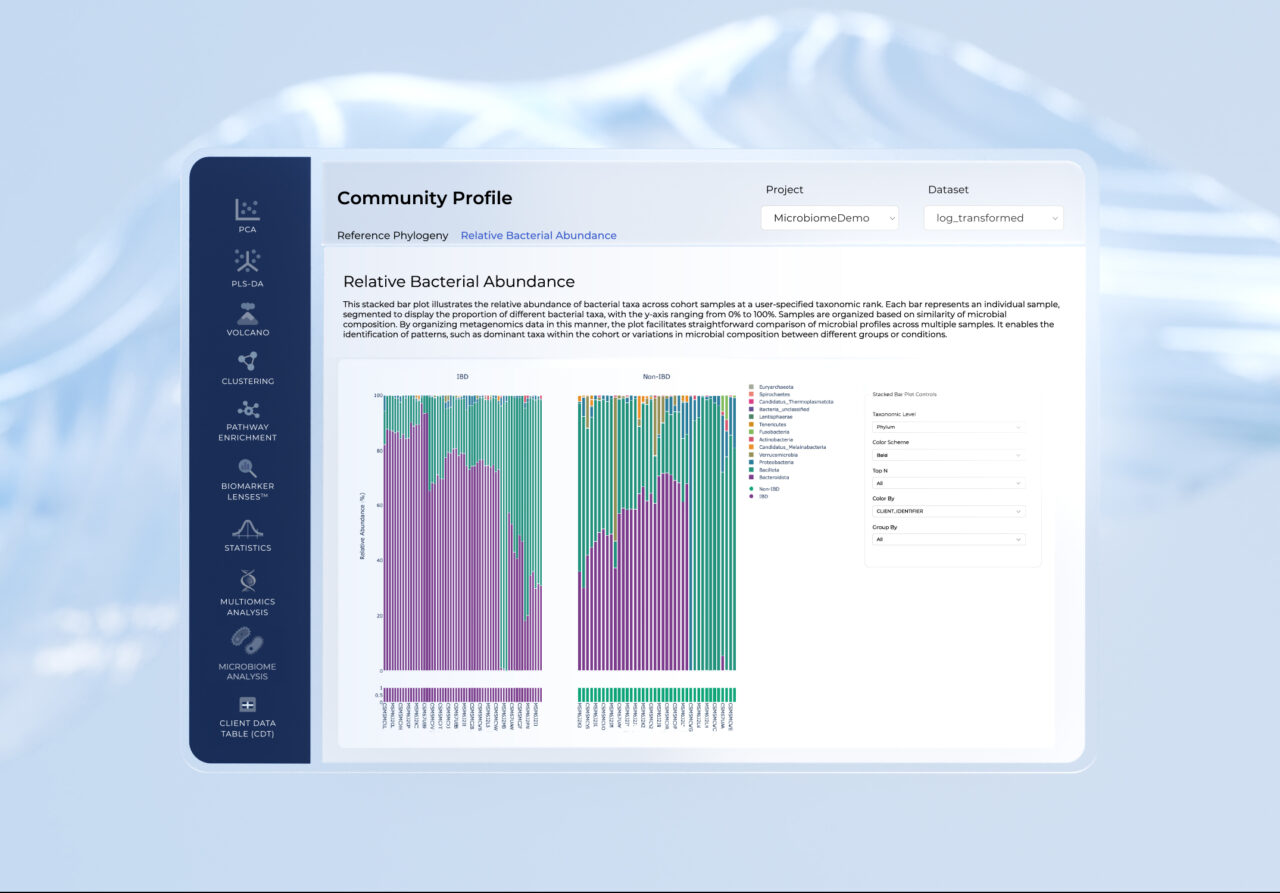
Task: Select the Multiomics Analysis DNA icon
Action: [247, 581]
